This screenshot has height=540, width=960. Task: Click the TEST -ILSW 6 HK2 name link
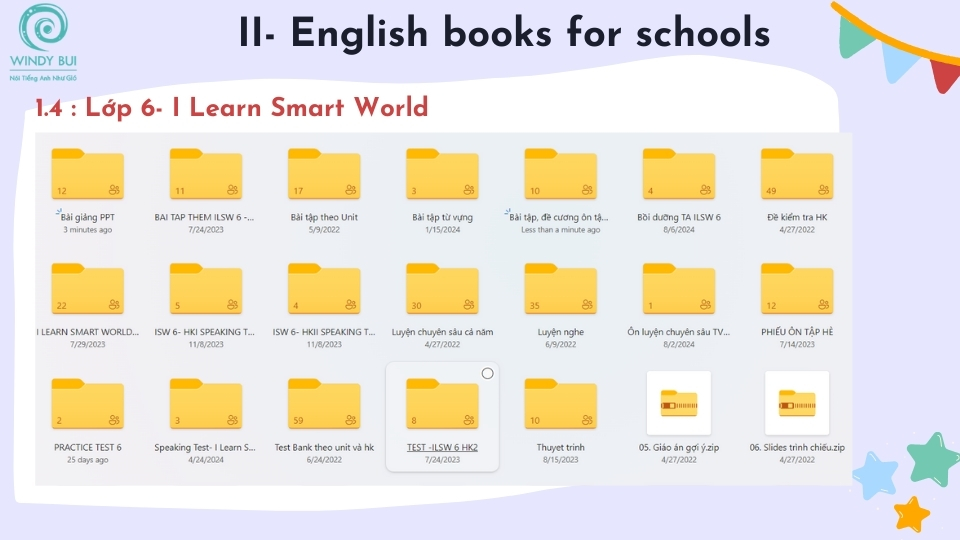coord(442,447)
